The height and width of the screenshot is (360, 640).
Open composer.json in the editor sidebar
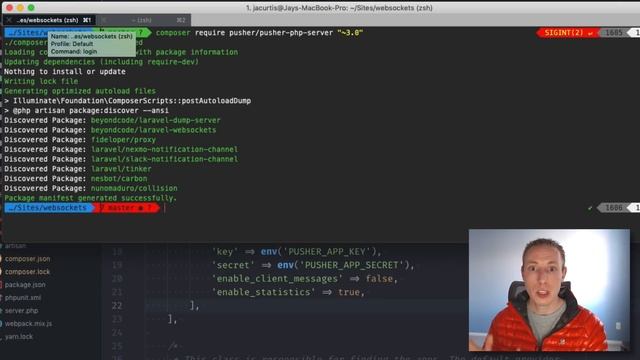coord(28,259)
